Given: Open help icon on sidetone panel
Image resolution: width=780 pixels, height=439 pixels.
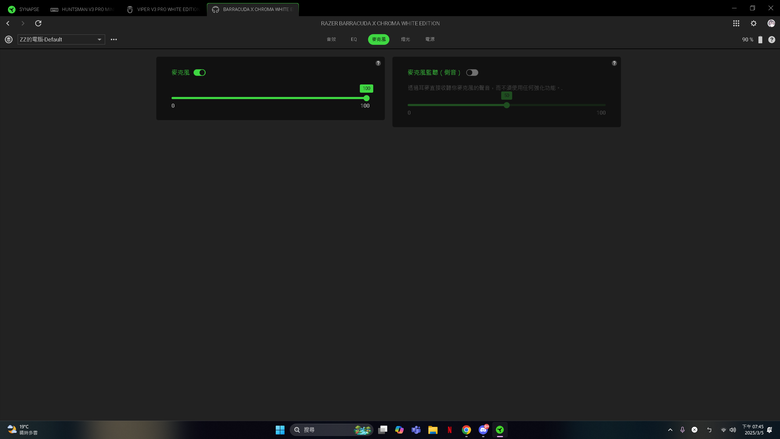Looking at the screenshot, I should pyautogui.click(x=614, y=63).
